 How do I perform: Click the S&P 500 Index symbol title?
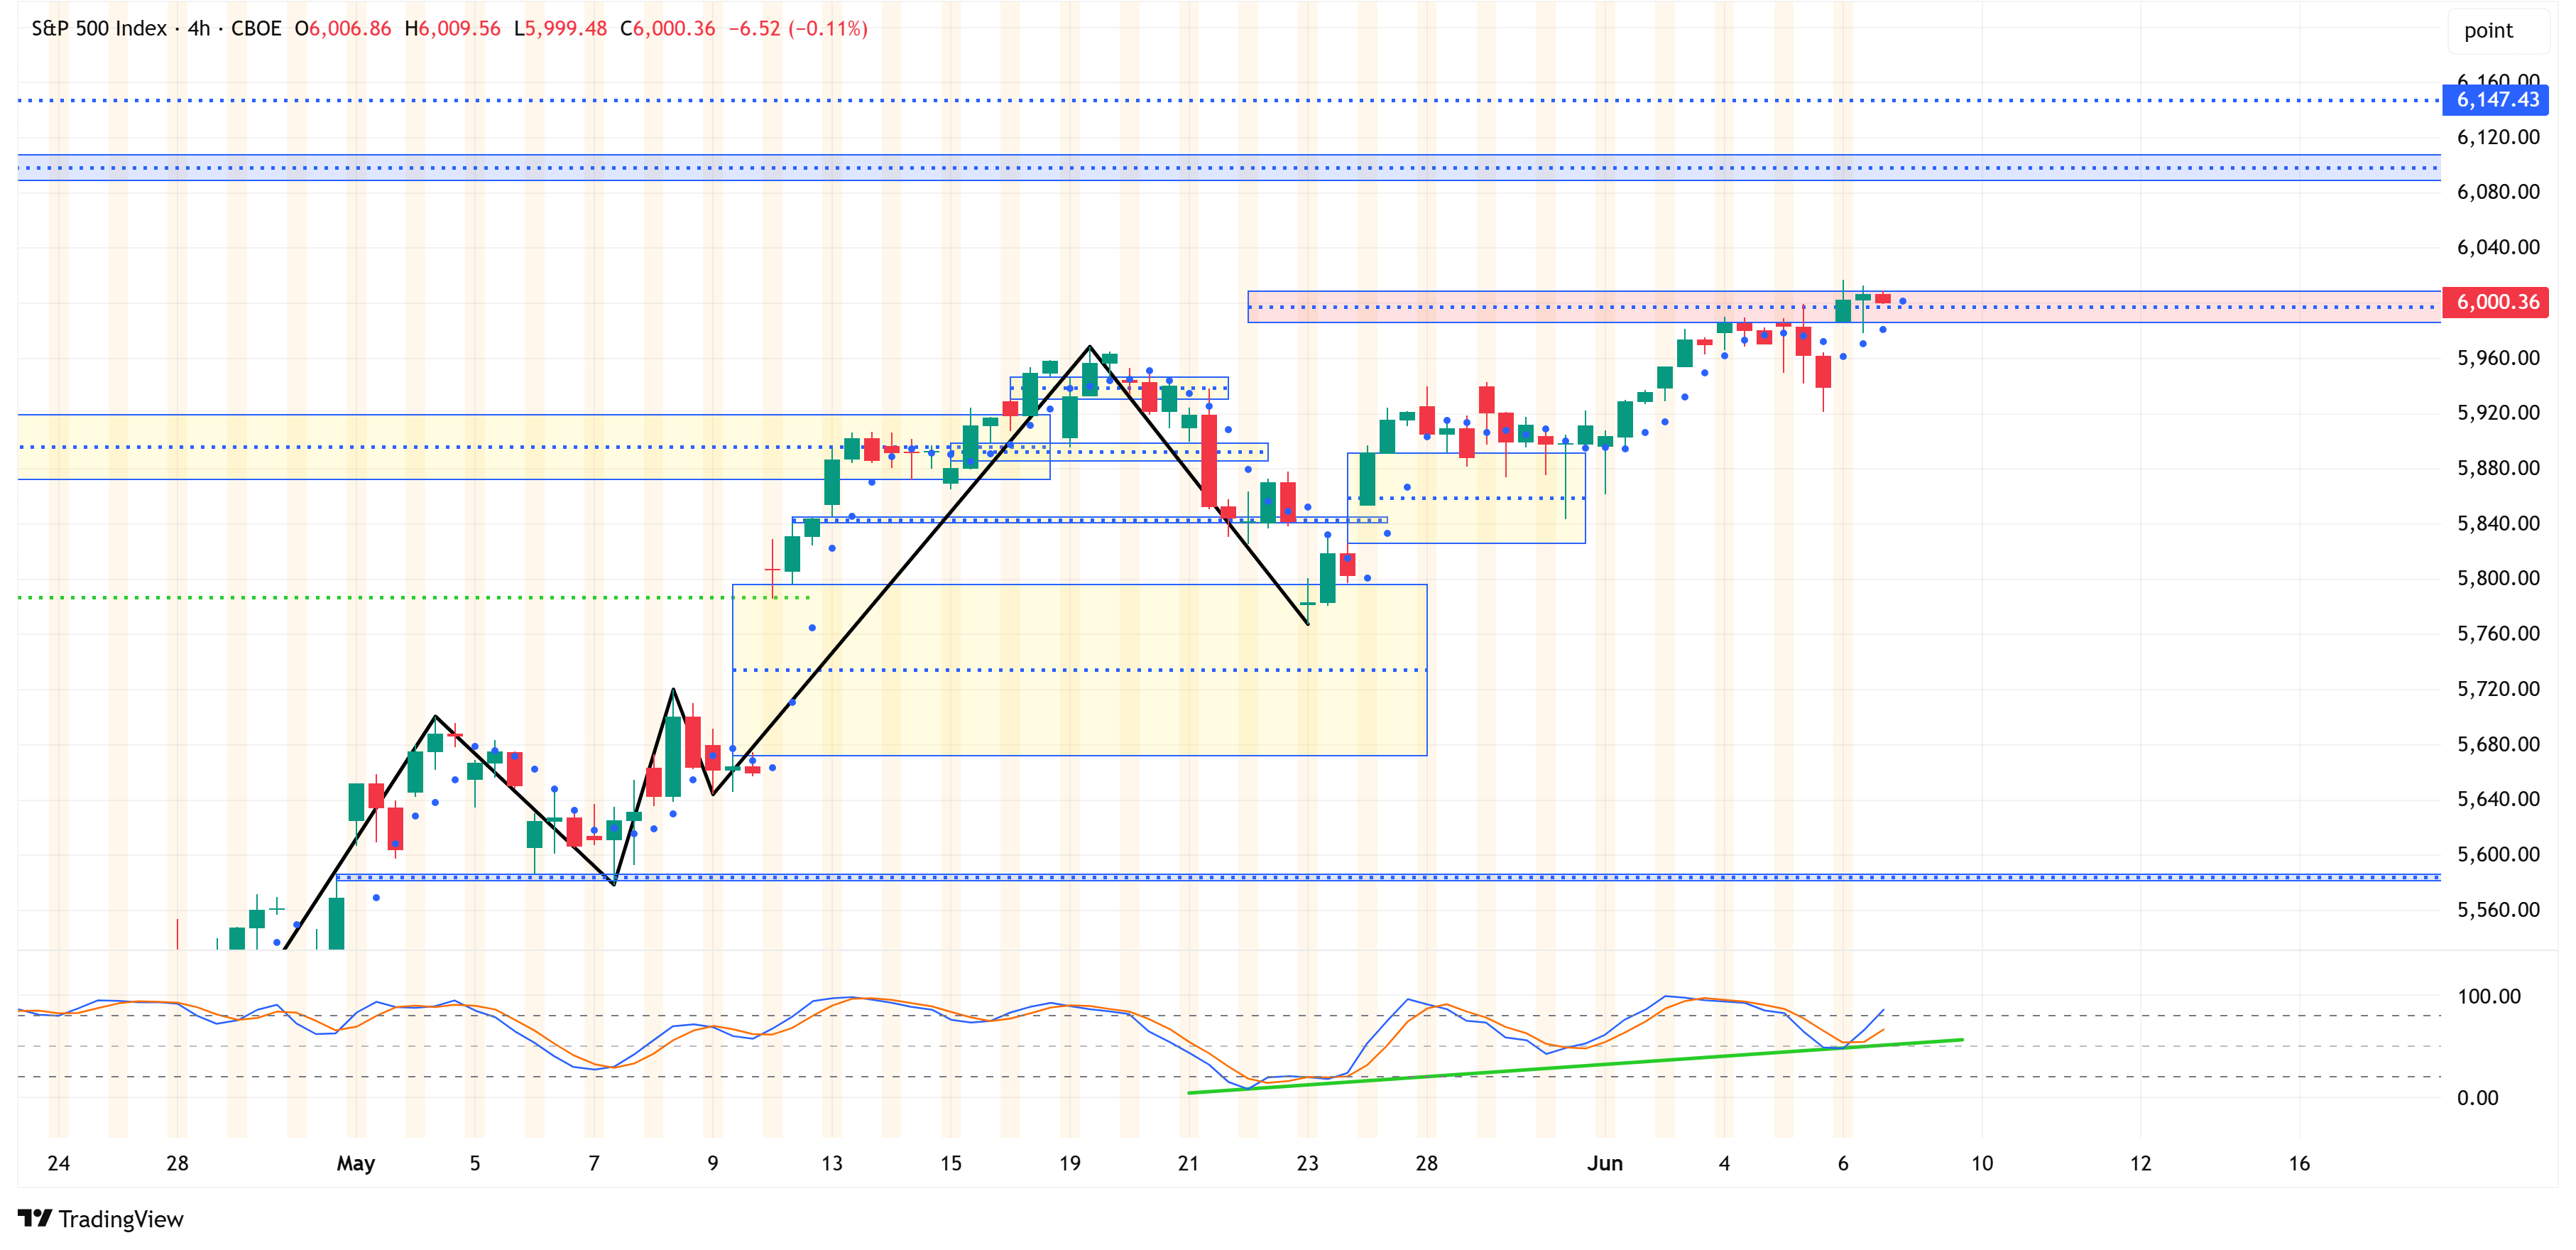[x=99, y=28]
